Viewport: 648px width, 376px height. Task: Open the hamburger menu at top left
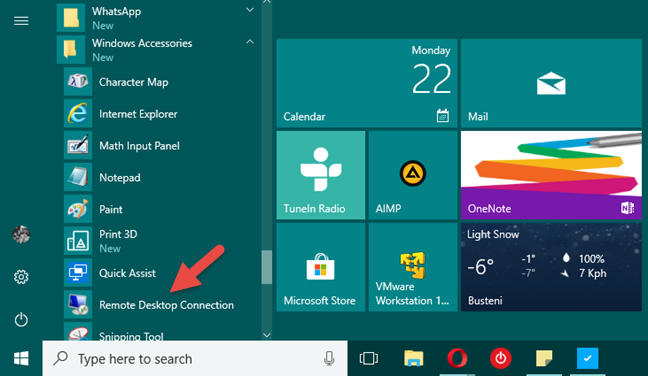[x=21, y=21]
